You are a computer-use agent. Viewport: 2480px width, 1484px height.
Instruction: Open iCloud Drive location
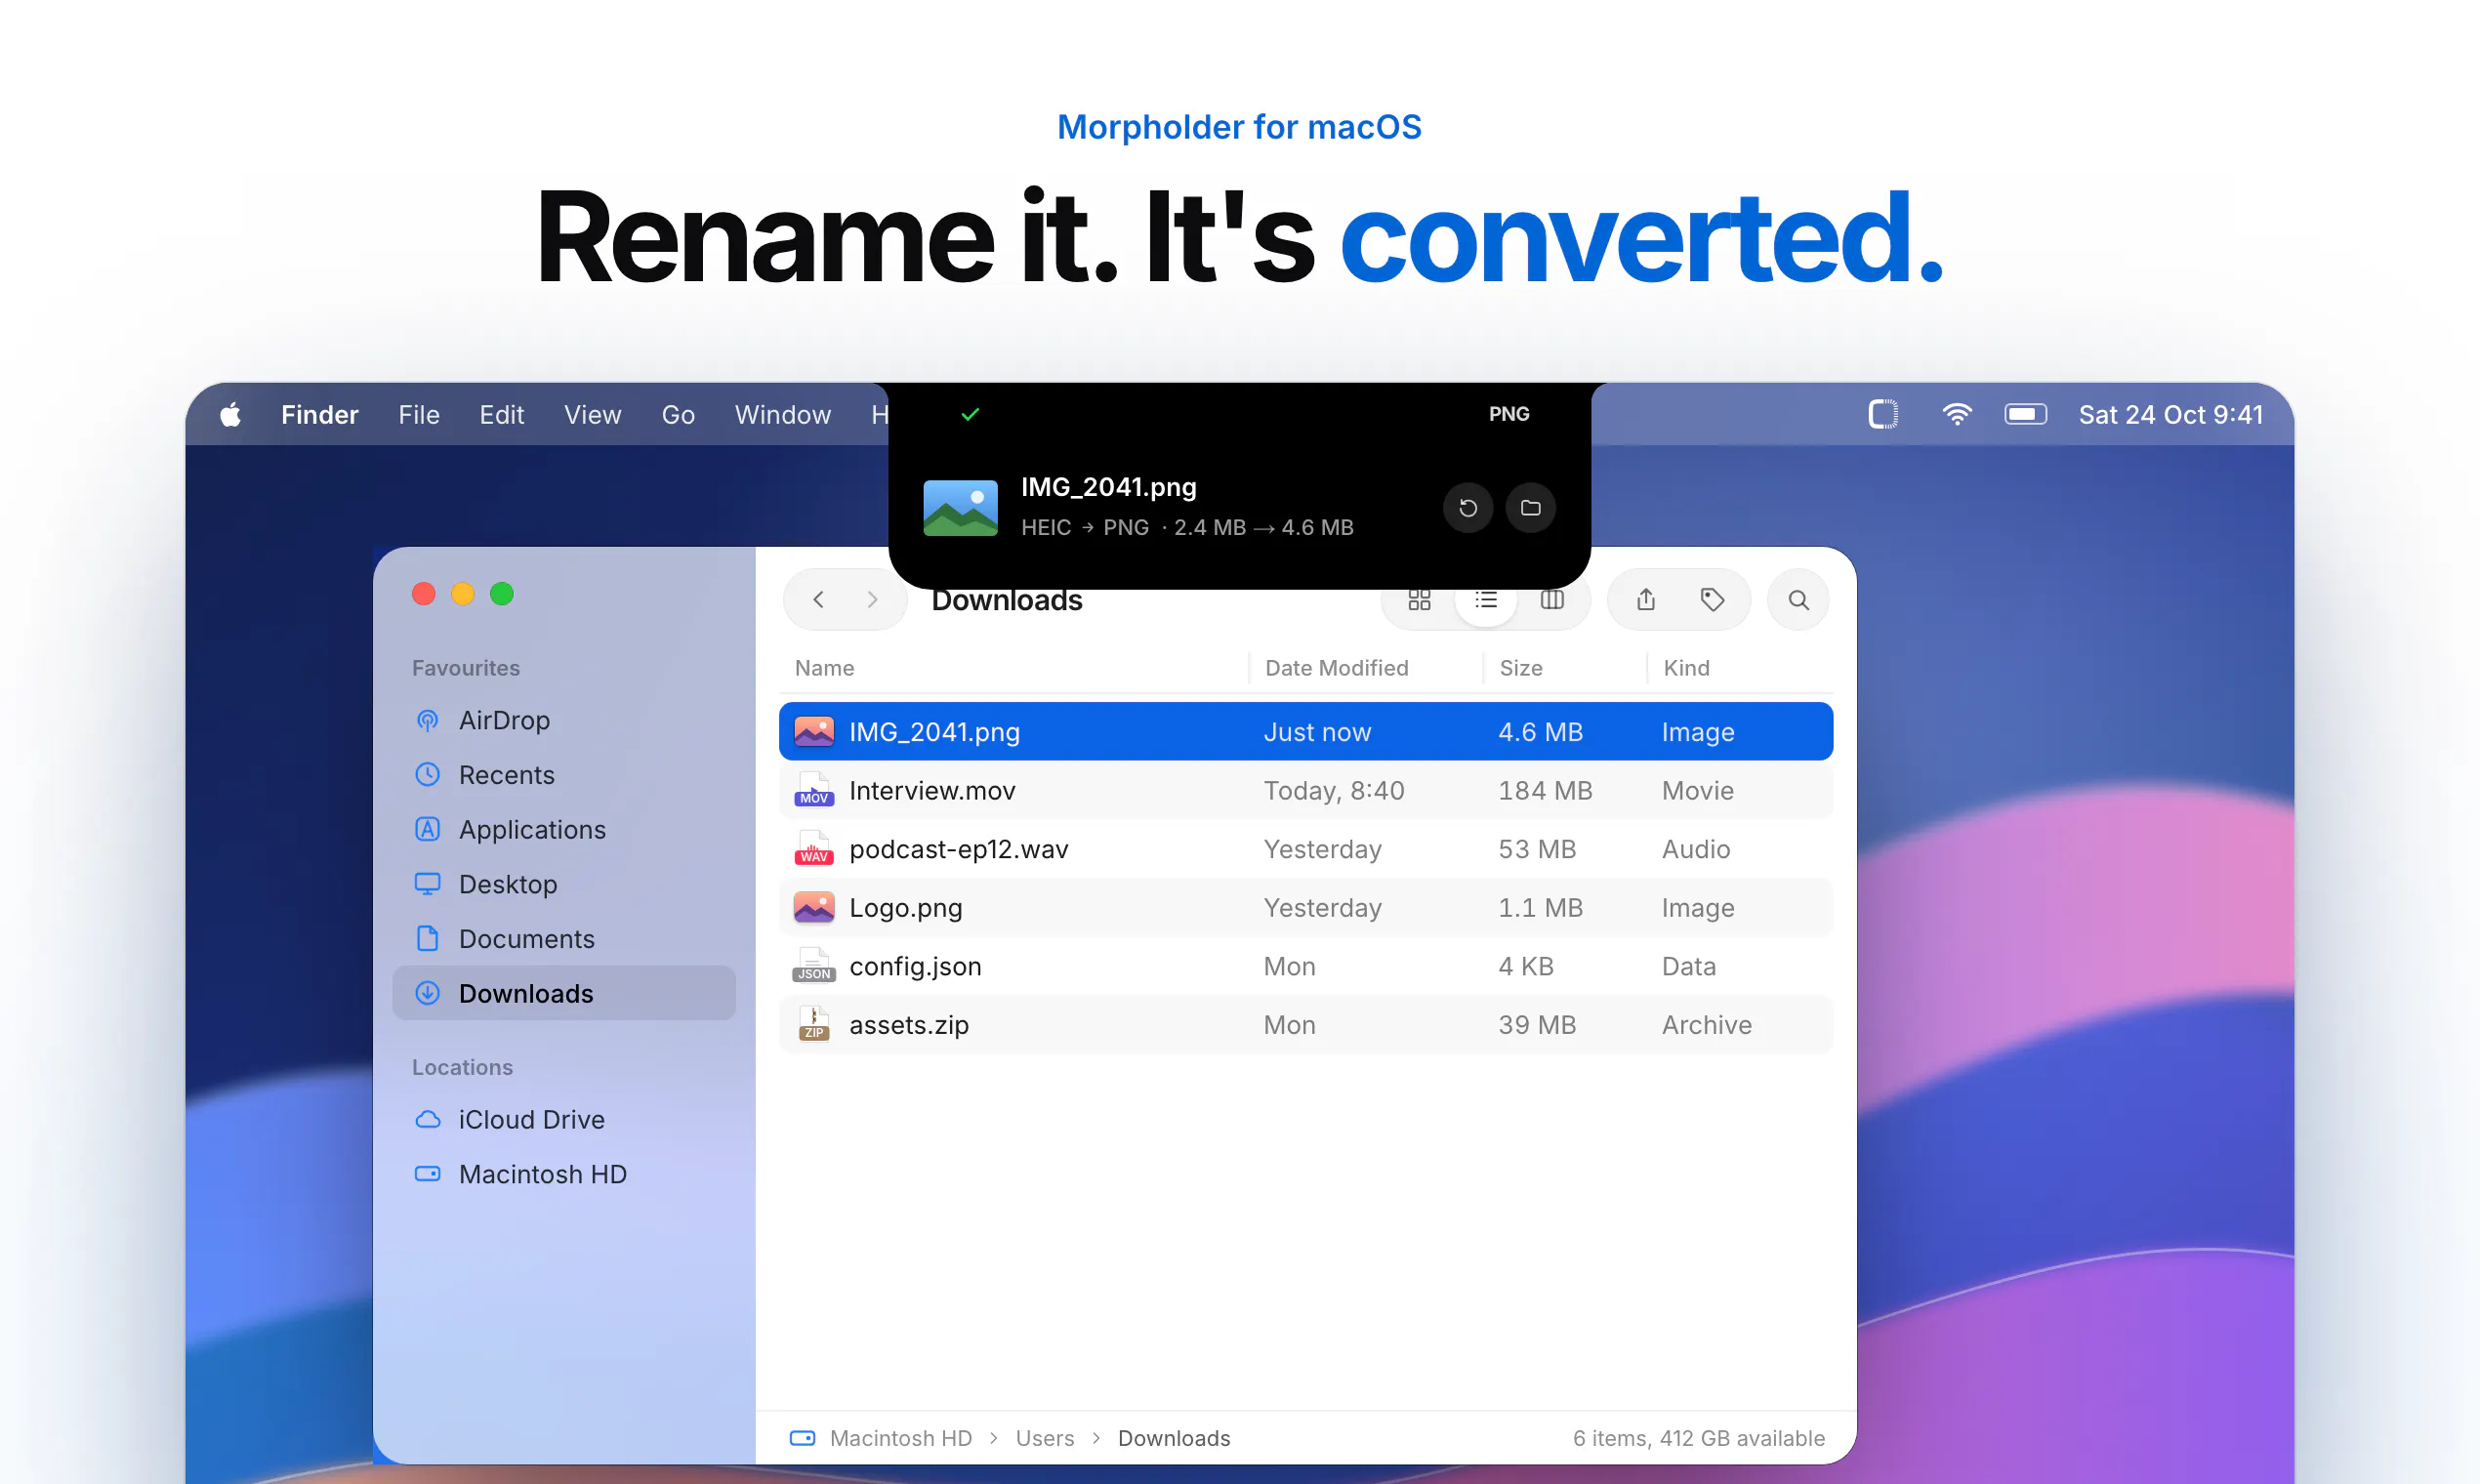pyautogui.click(x=564, y=1120)
